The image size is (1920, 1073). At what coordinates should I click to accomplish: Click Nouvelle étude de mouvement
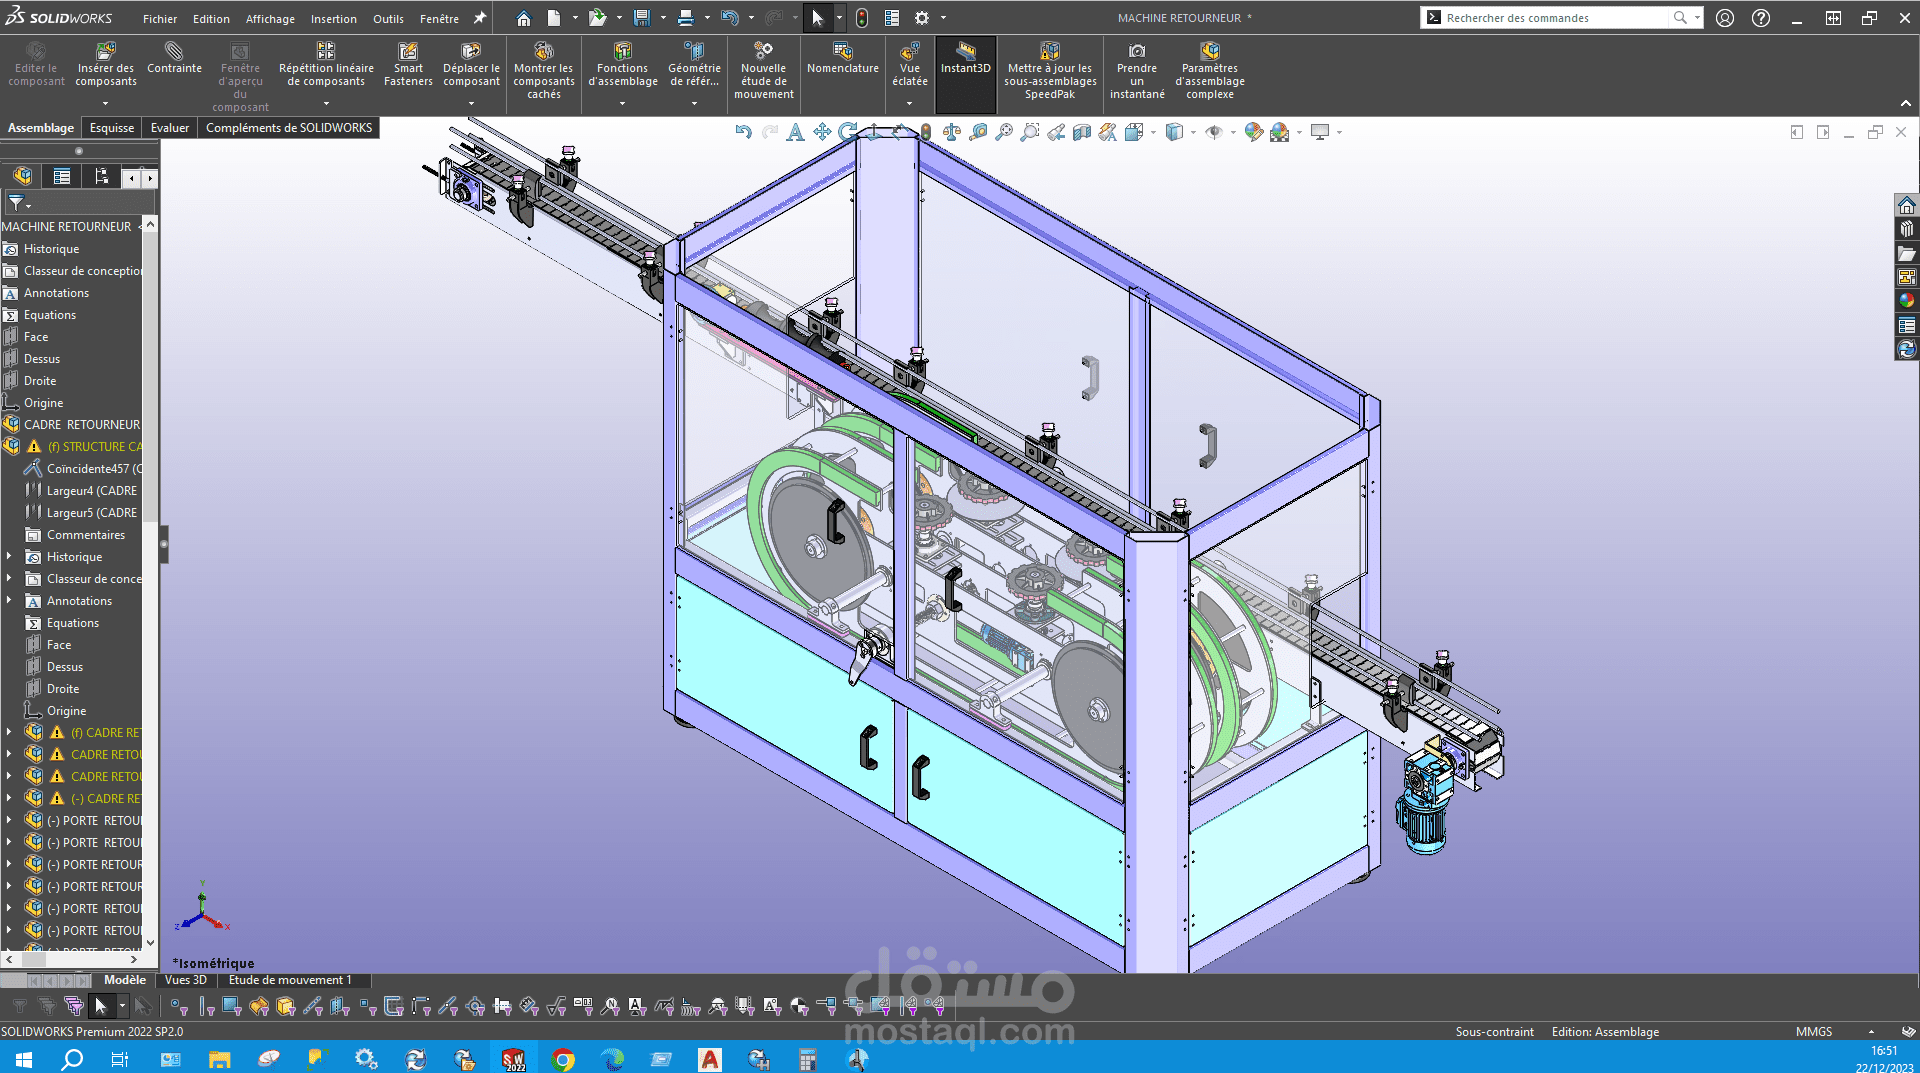point(764,71)
